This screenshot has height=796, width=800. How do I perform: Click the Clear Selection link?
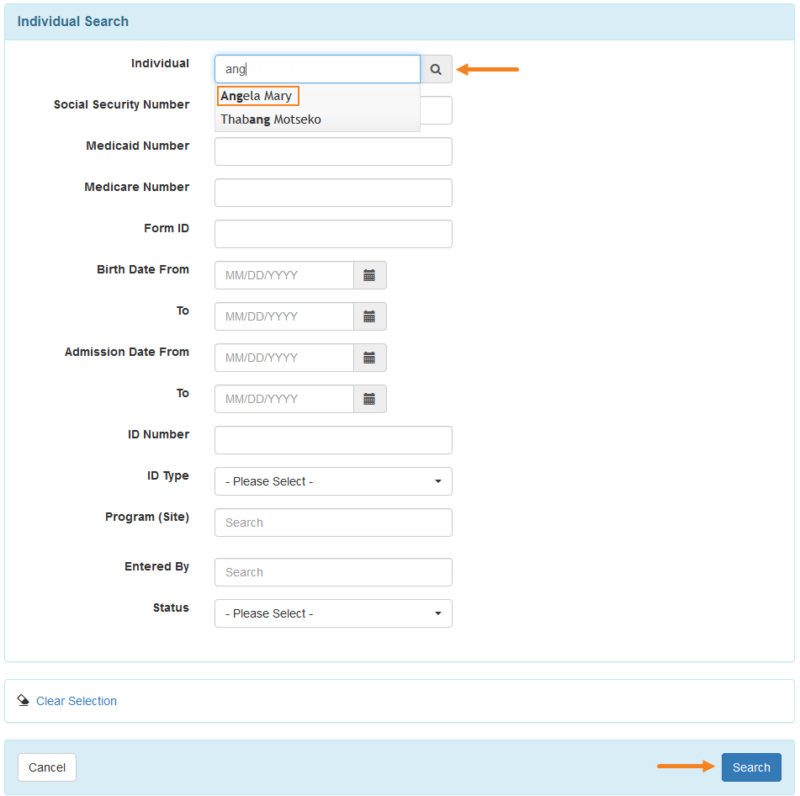(x=76, y=701)
